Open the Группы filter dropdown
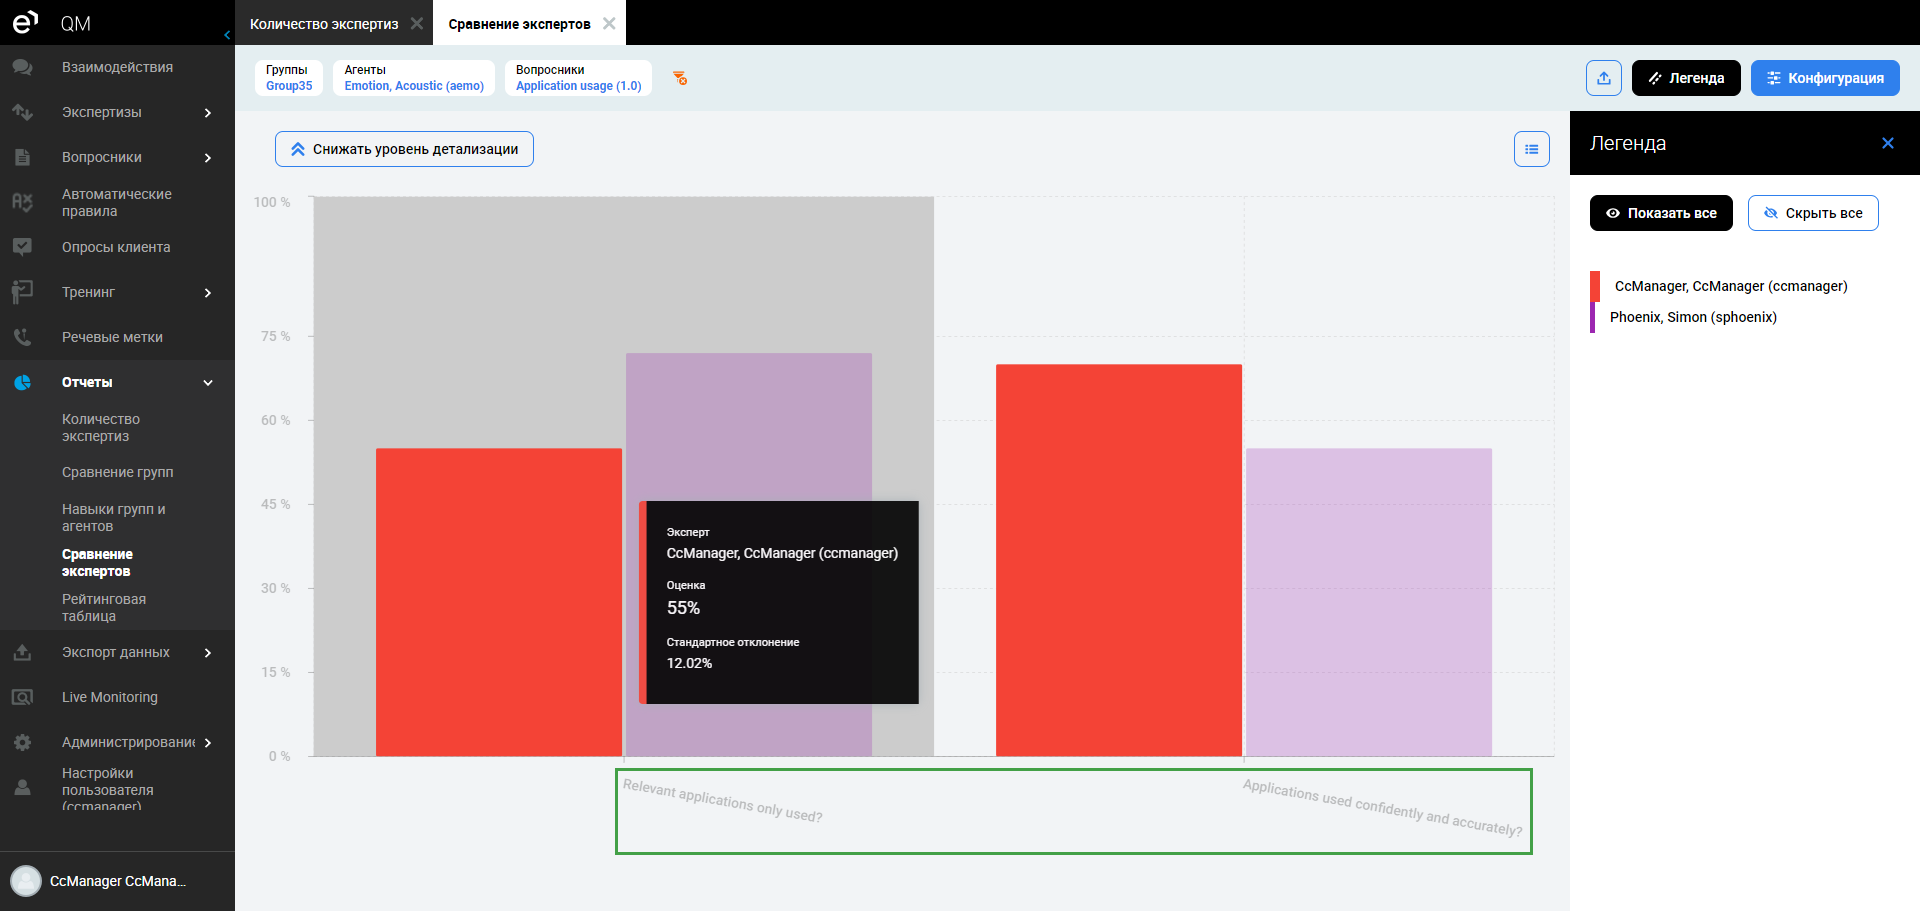 pyautogui.click(x=289, y=78)
